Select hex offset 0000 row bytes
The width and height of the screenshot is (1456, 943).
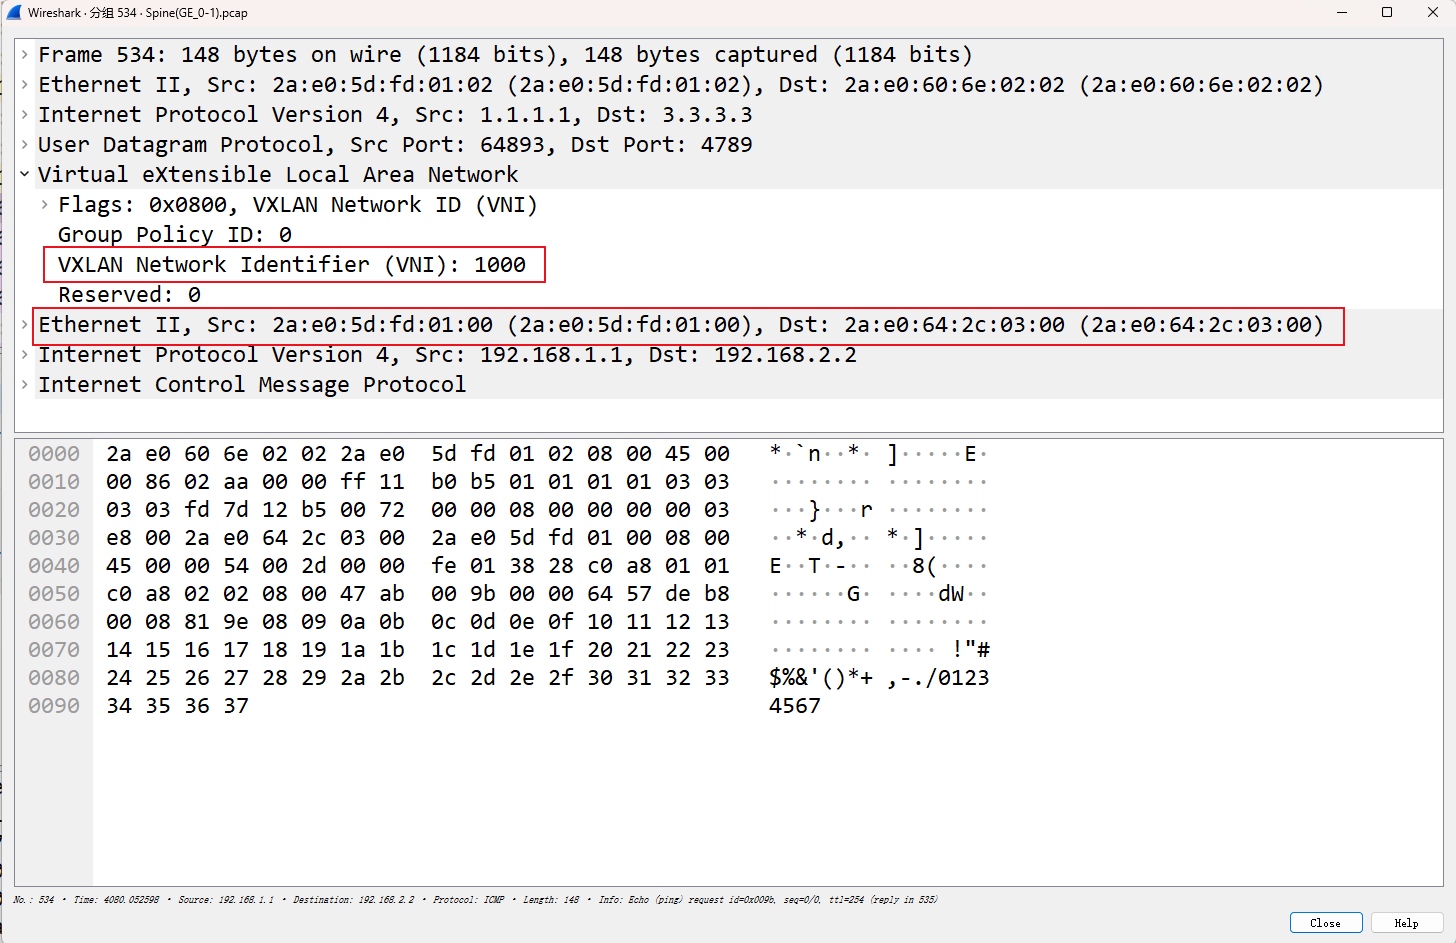click(418, 453)
